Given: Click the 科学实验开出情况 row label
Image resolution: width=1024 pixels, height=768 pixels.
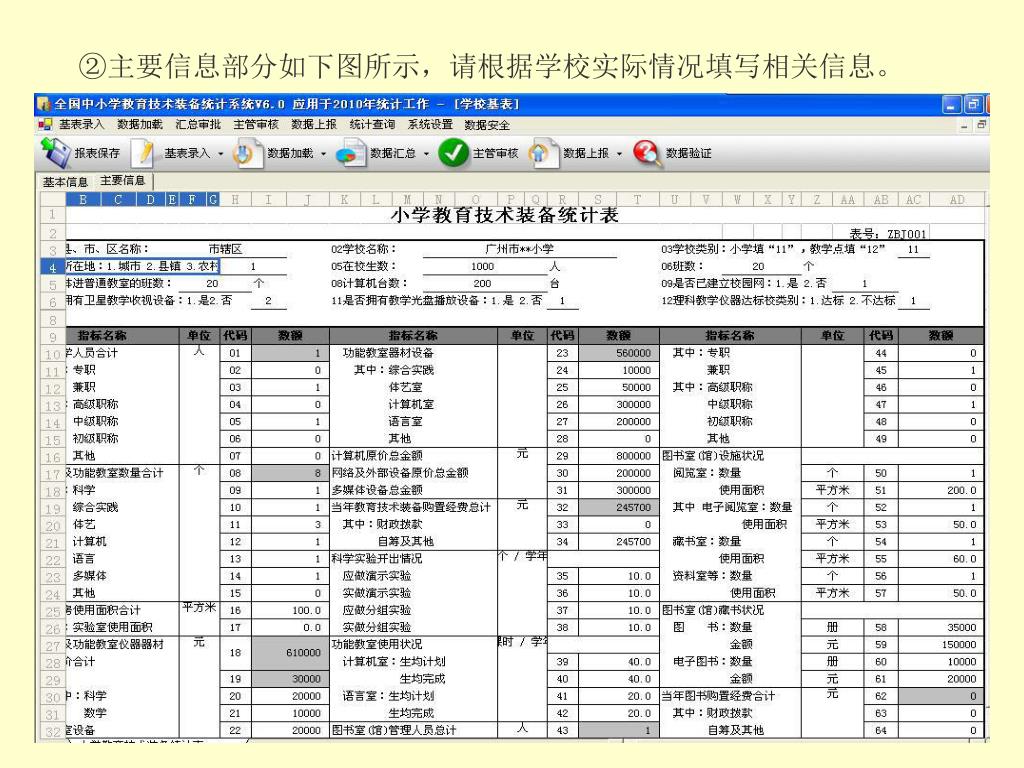Looking at the screenshot, I should pos(376,558).
